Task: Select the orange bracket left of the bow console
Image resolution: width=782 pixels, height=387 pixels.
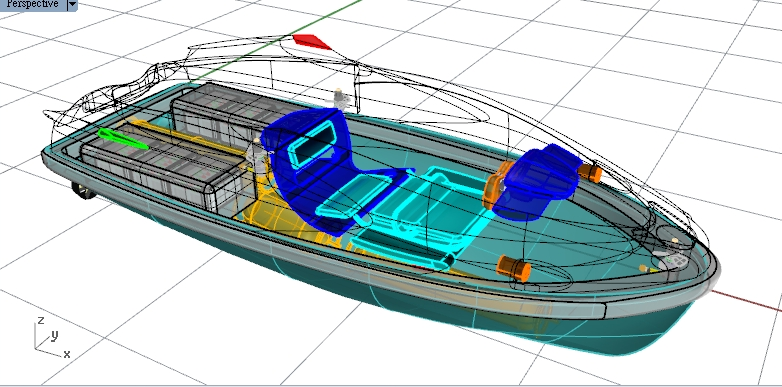Action: [x=494, y=185]
